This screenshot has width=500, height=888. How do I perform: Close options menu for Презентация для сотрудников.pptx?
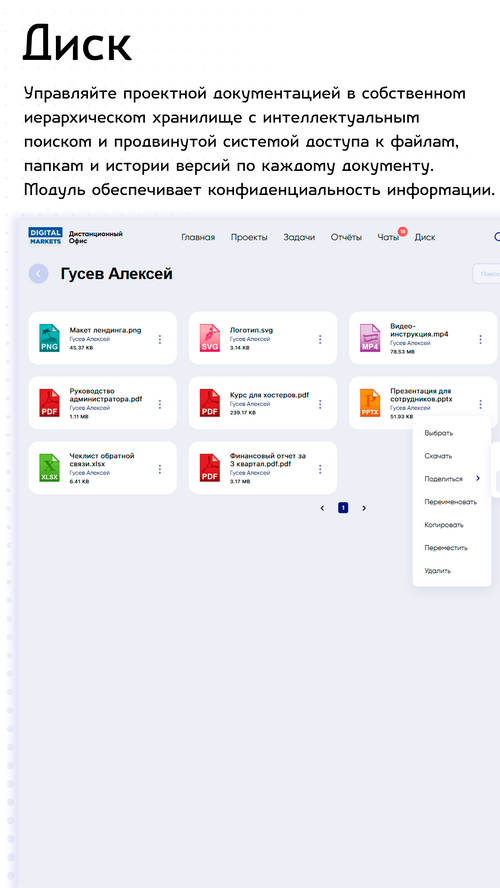click(480, 404)
